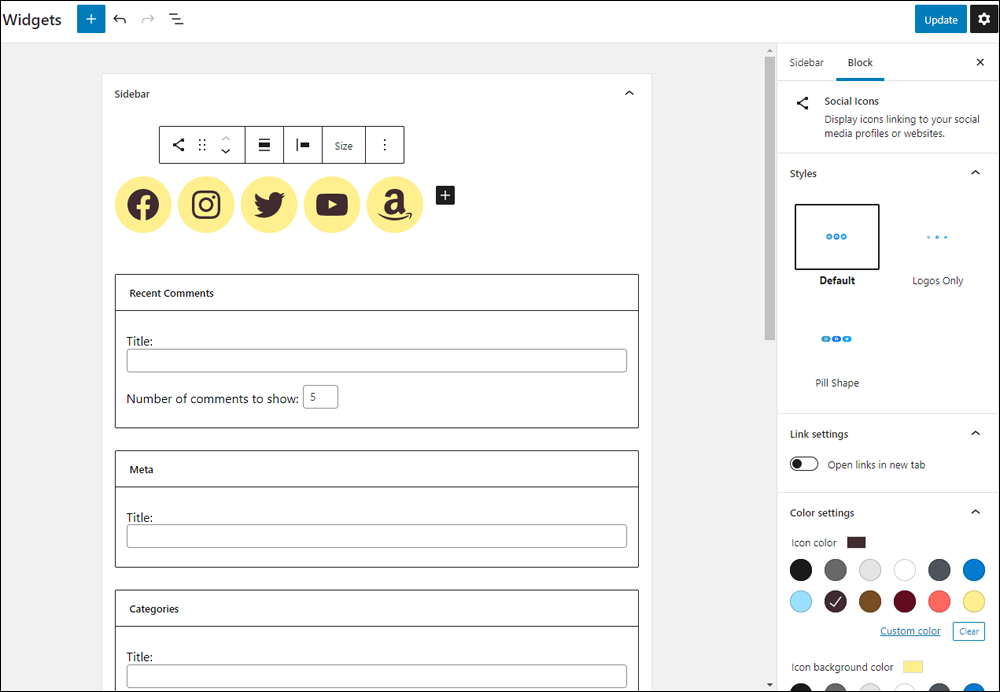The image size is (1000, 692).
Task: Pick the blue icon color swatch
Action: pyautogui.click(x=974, y=570)
